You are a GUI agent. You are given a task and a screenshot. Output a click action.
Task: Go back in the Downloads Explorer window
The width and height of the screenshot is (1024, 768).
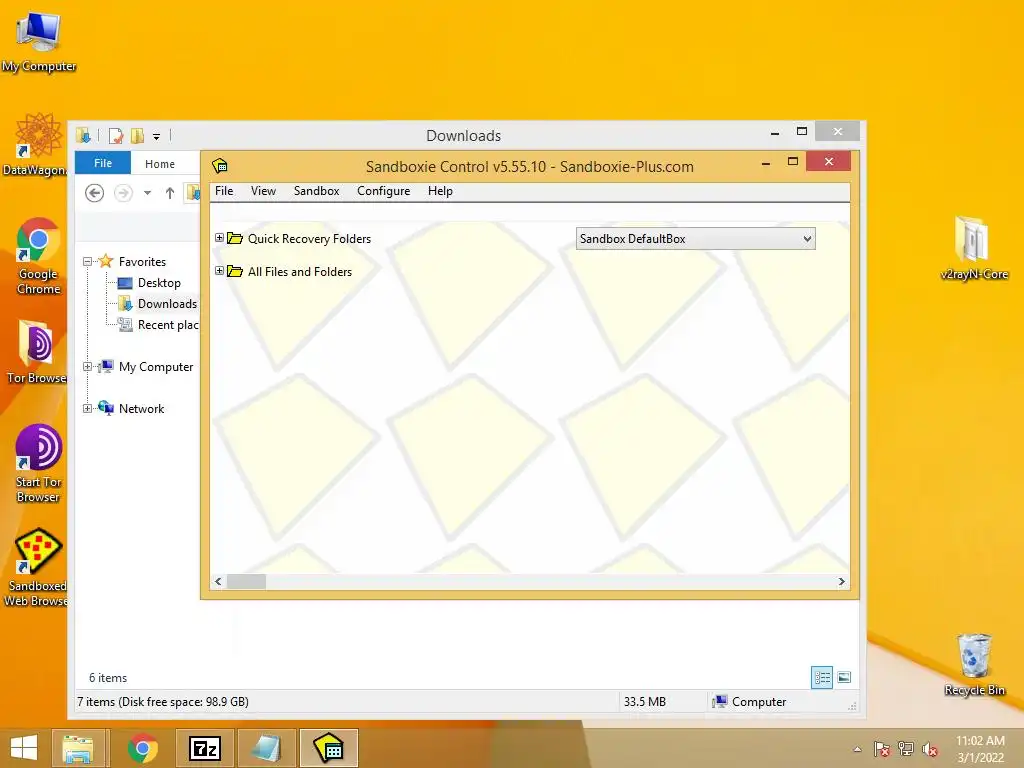click(95, 193)
